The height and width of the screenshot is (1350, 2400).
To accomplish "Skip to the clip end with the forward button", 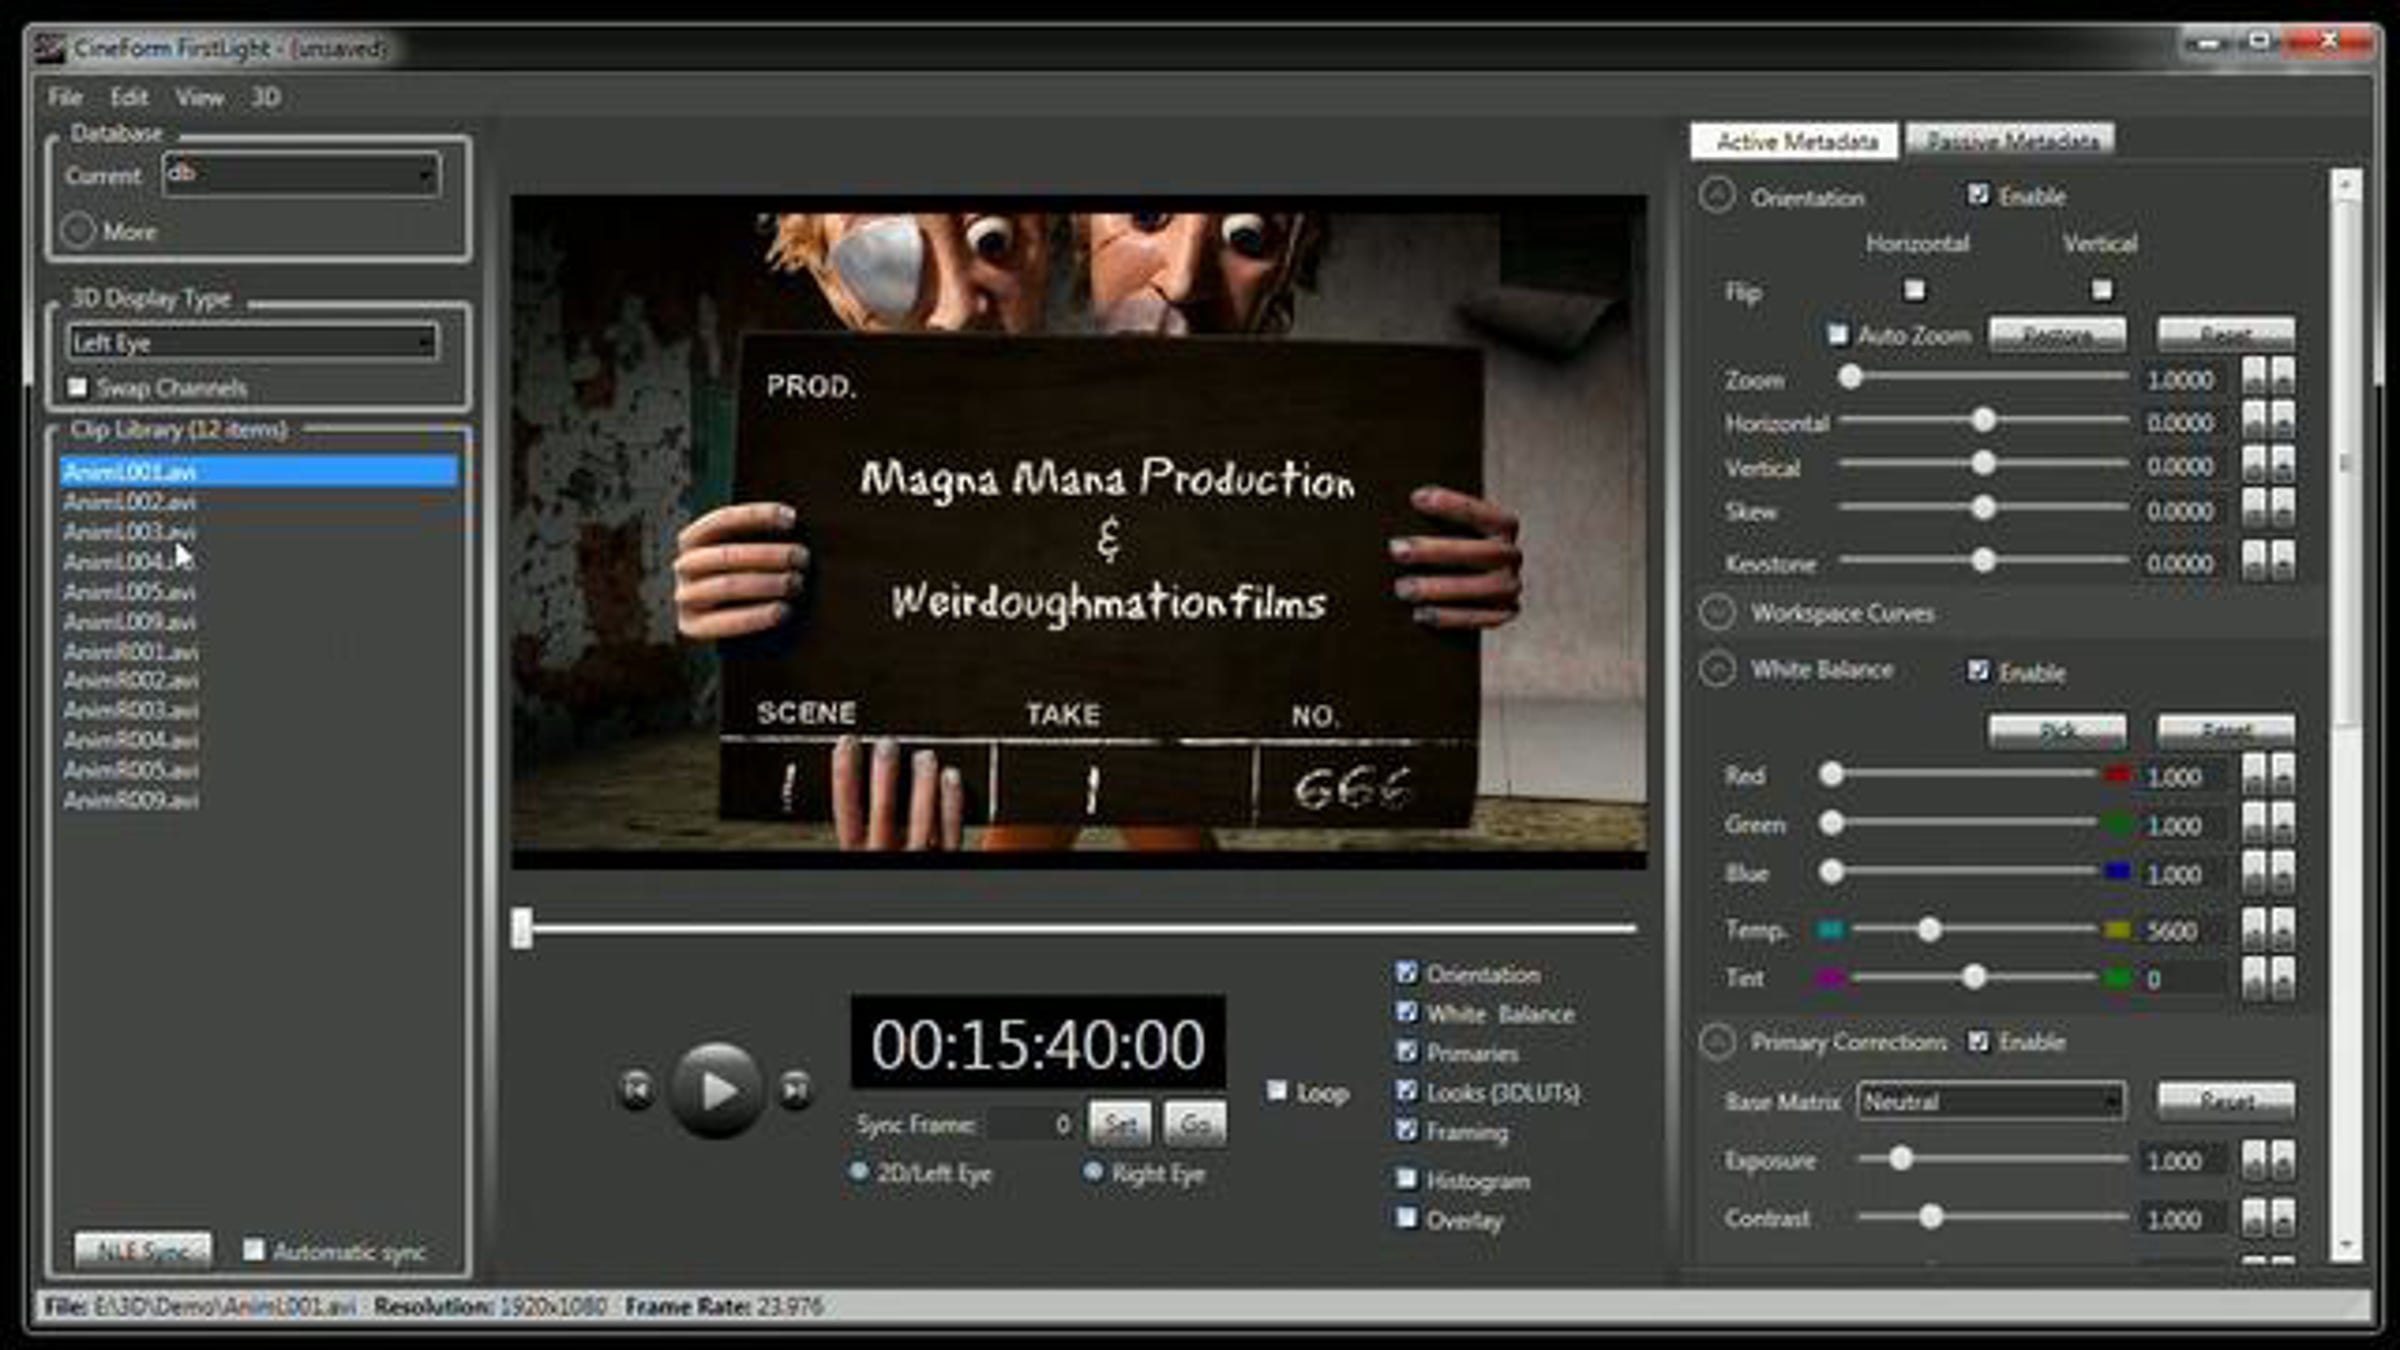I will point(796,1088).
